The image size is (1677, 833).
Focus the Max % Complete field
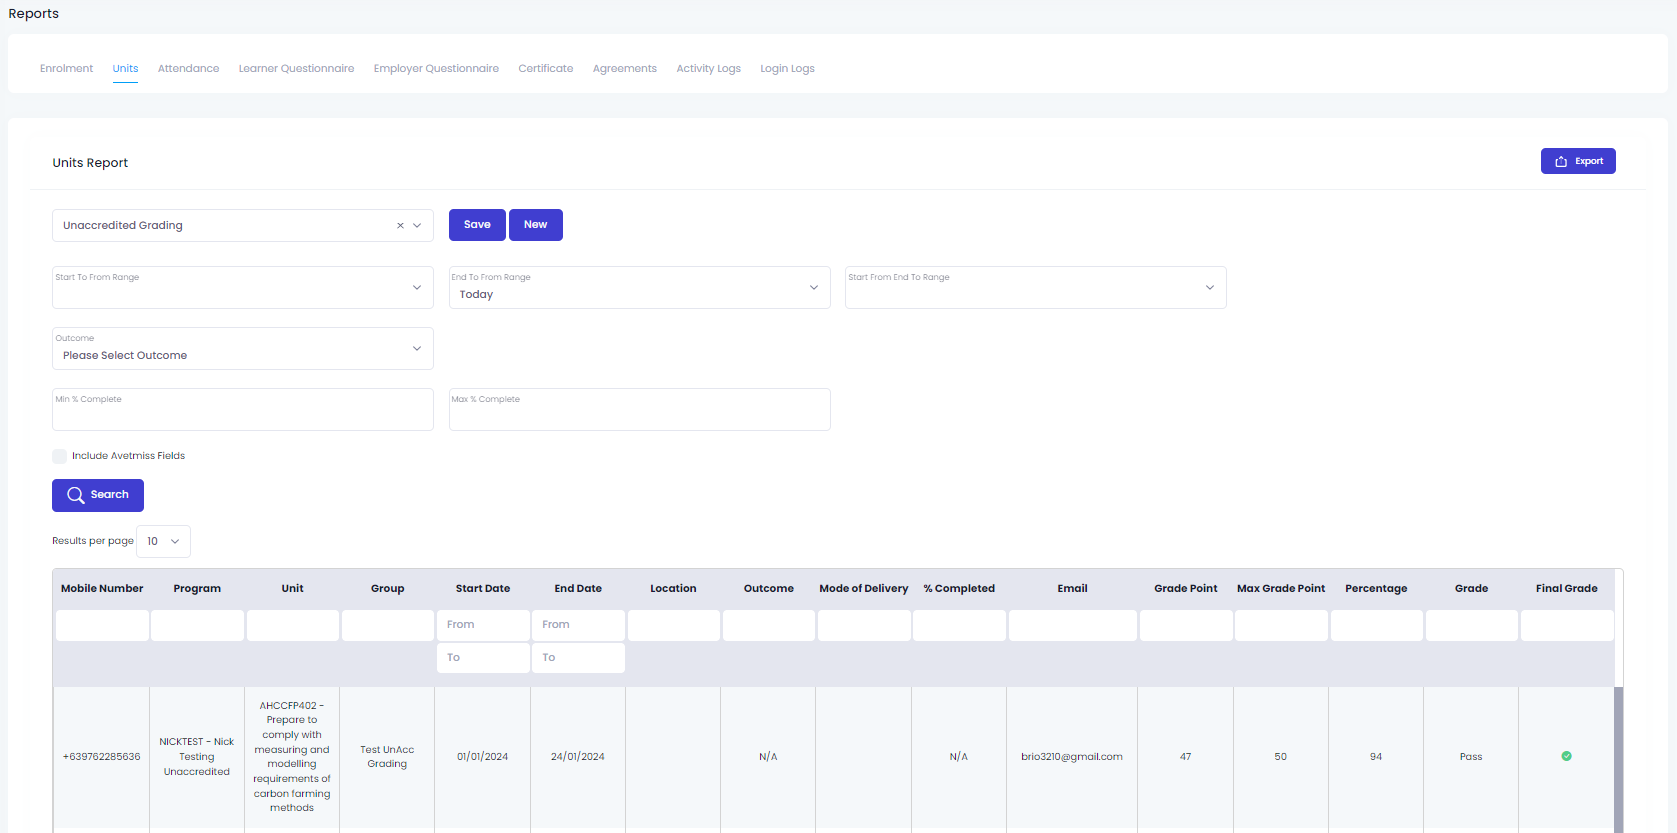640,409
